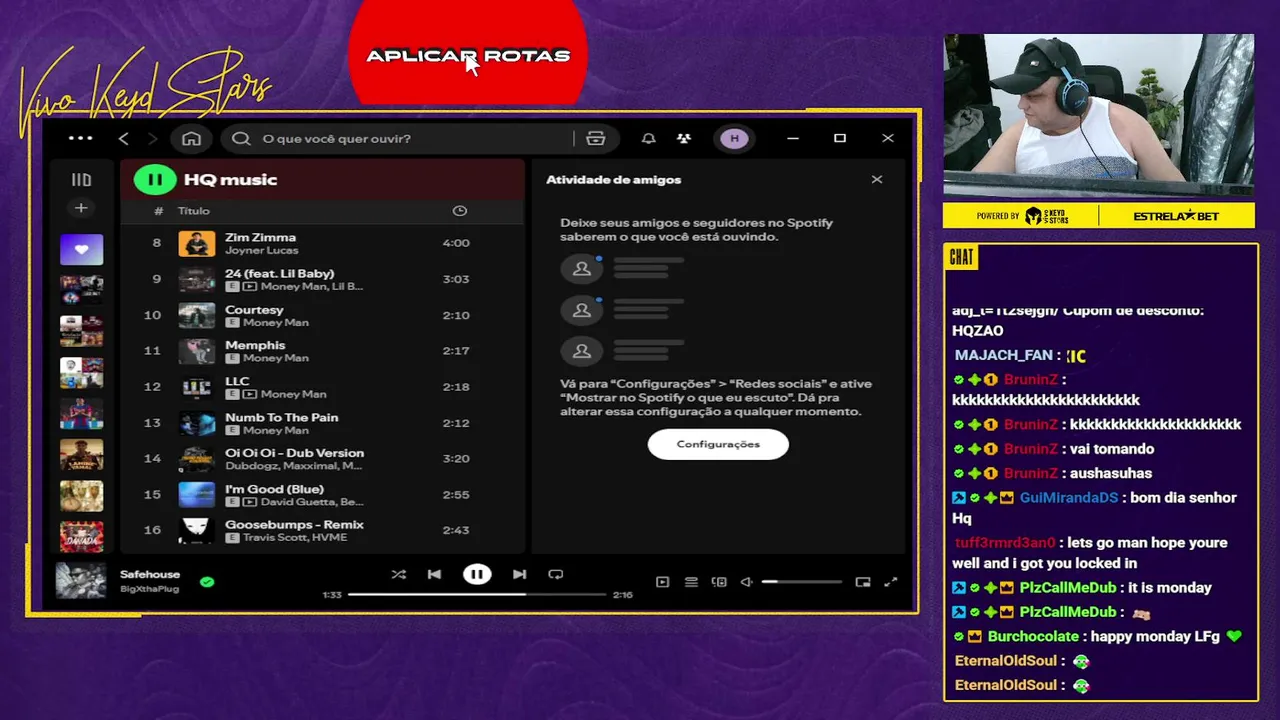The height and width of the screenshot is (720, 1280).
Task: Create a playlist with the plus icon
Action: [x=81, y=208]
